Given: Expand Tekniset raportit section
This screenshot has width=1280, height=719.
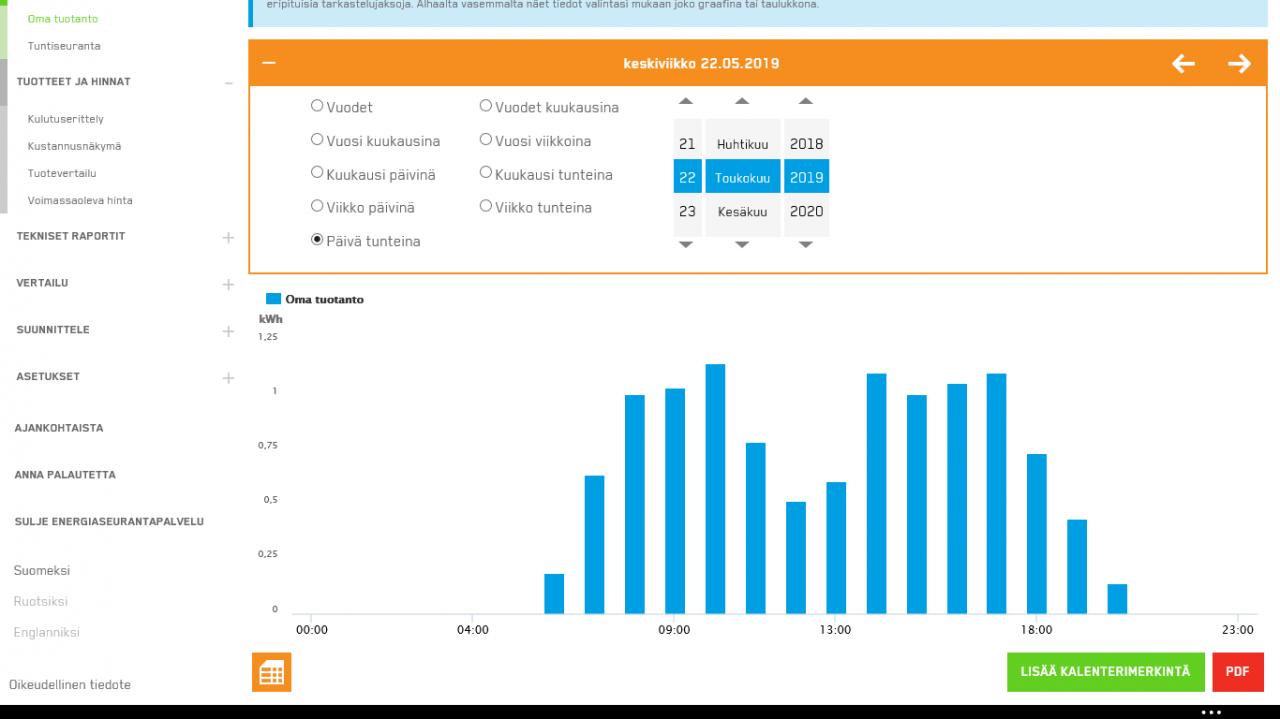Looking at the screenshot, I should (x=228, y=237).
